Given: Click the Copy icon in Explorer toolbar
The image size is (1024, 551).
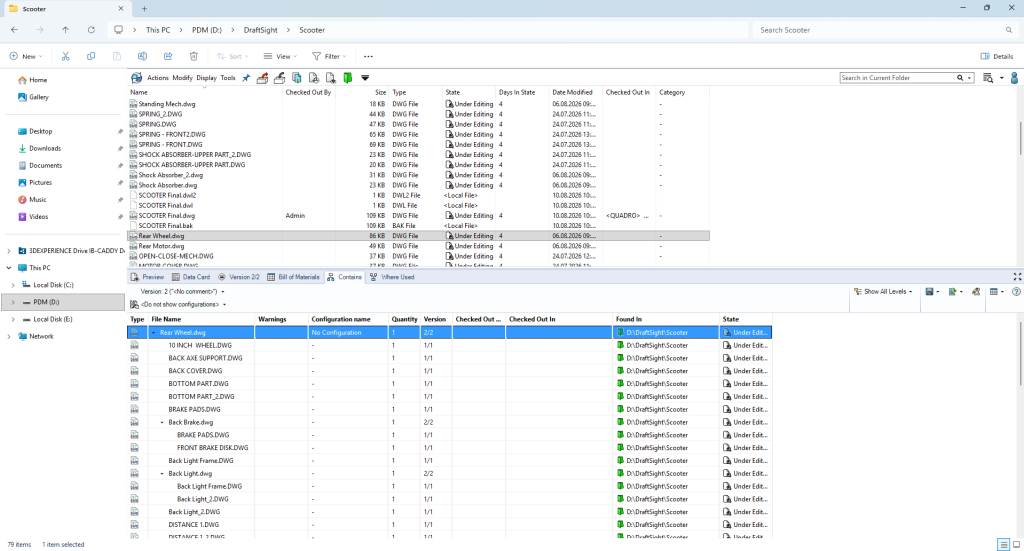Looking at the screenshot, I should point(91,56).
